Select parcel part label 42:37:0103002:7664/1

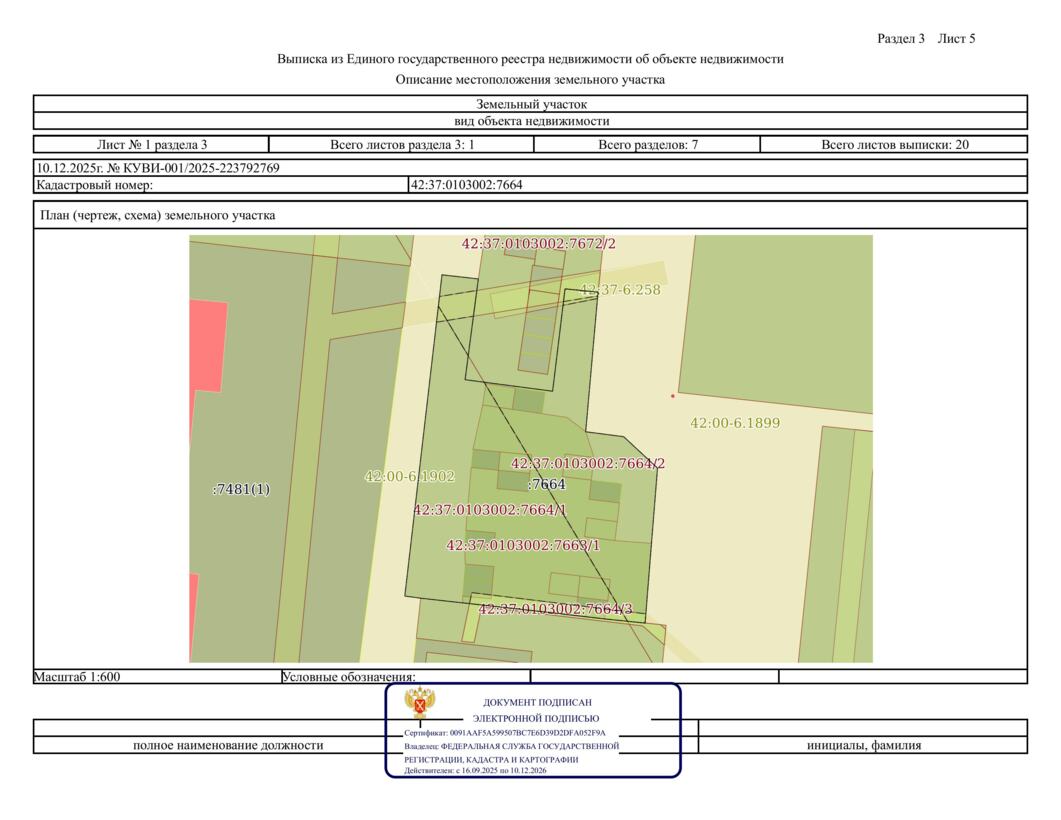tap(490, 510)
